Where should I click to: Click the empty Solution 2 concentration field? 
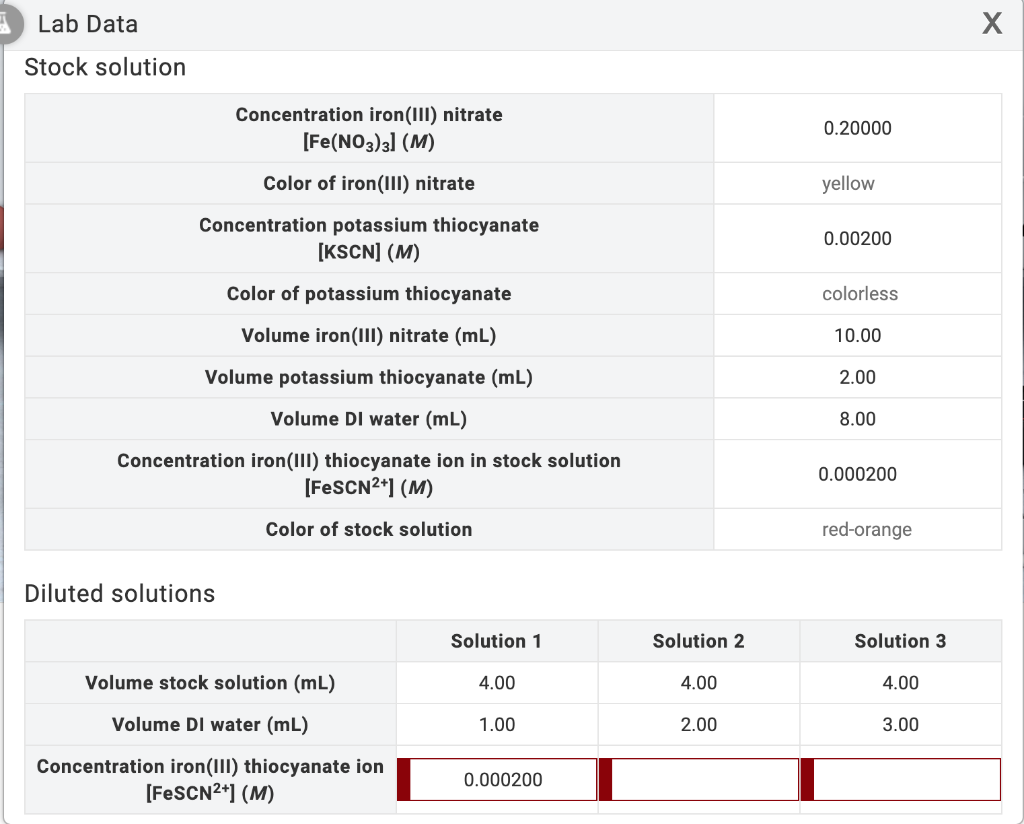[x=699, y=779]
